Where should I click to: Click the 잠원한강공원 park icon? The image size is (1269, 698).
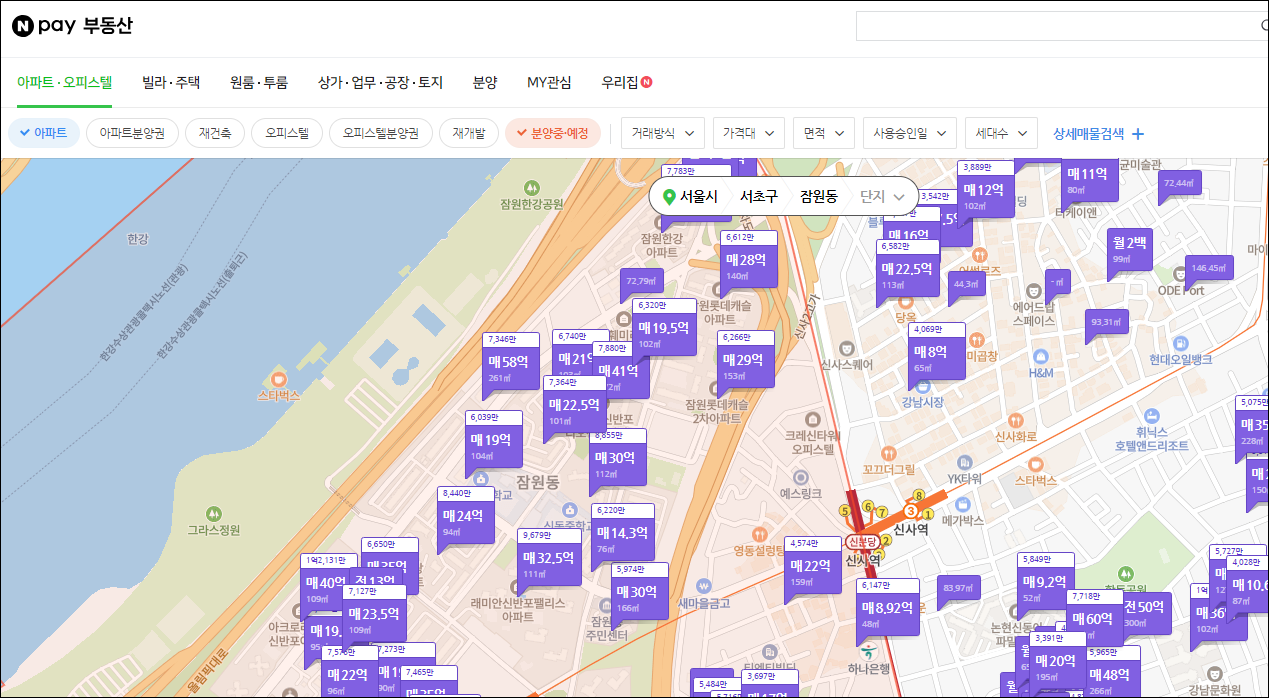coord(532,187)
